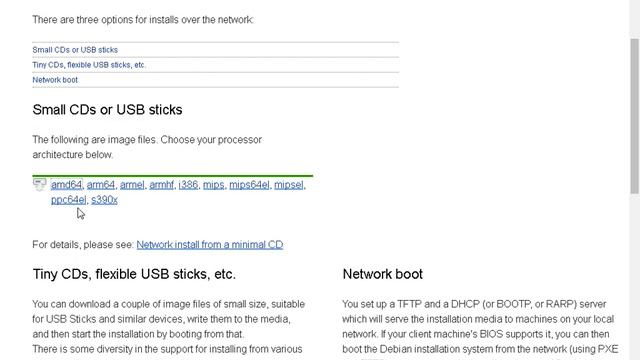This screenshot has height=360, width=640.
Task: Open the amd64 image link
Action: pos(67,185)
